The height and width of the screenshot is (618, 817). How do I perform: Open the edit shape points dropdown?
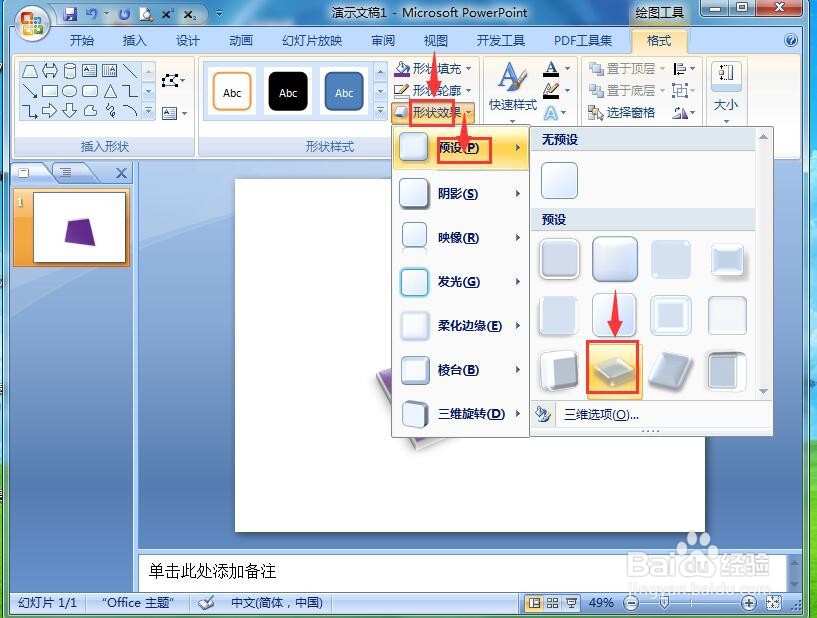[x=173, y=81]
